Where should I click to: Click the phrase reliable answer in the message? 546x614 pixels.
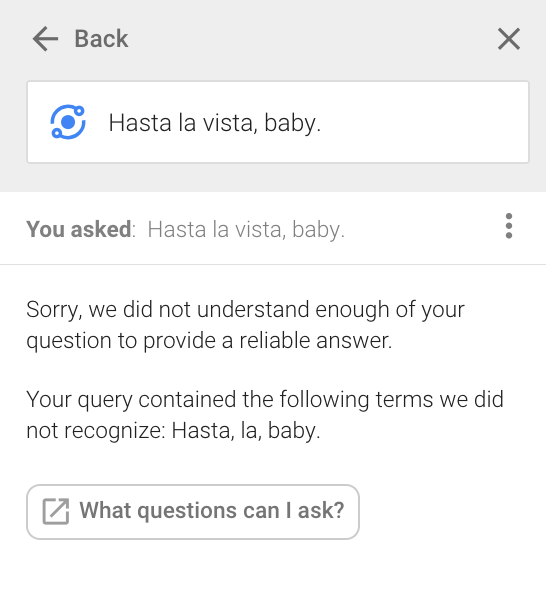pyautogui.click(x=315, y=340)
